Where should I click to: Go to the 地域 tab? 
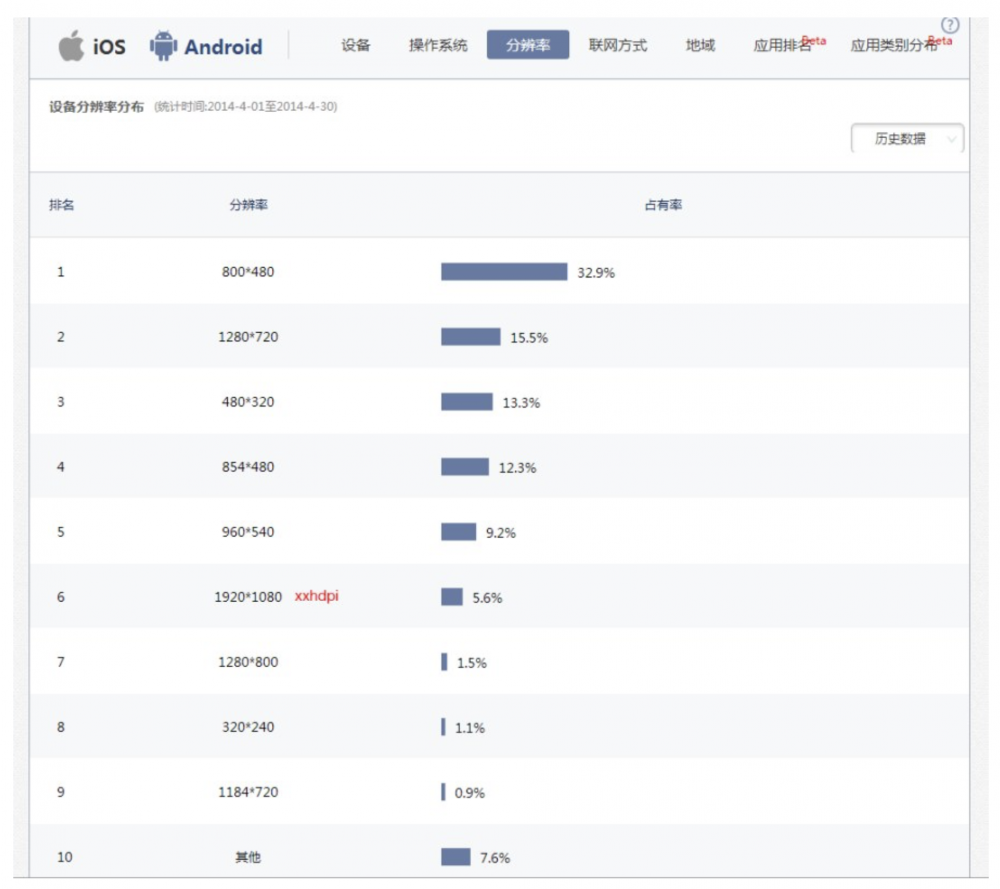tap(700, 46)
